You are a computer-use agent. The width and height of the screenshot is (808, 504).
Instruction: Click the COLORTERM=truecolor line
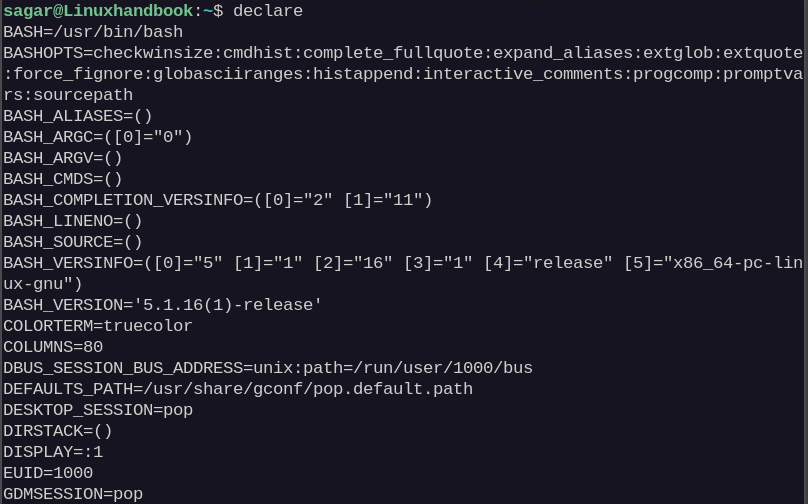point(98,326)
